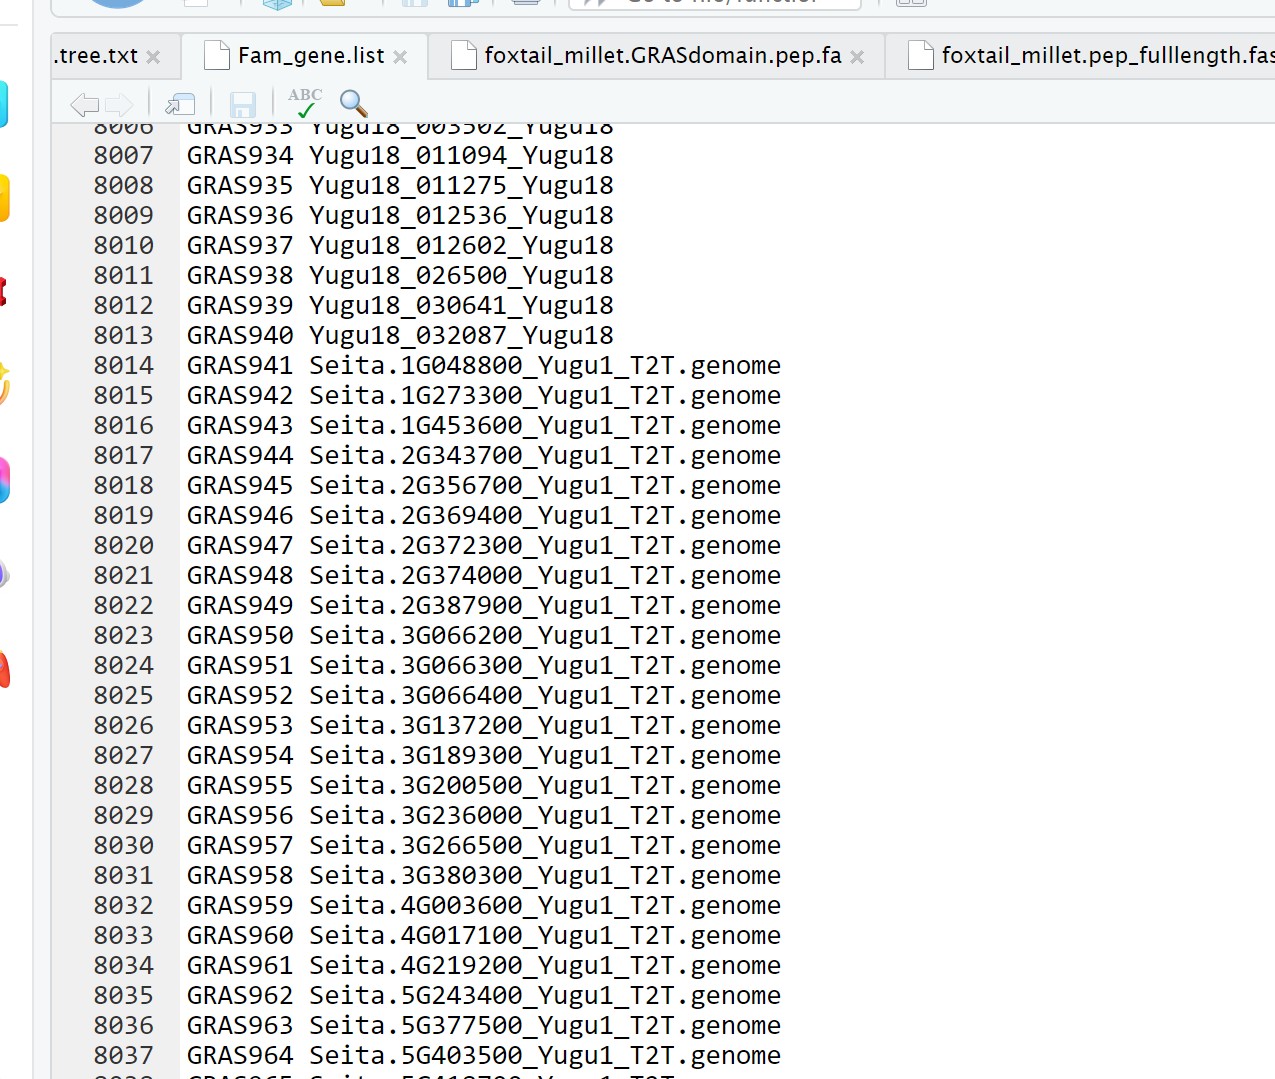This screenshot has height=1079, width=1275.
Task: Save the current document
Action: tap(243, 104)
